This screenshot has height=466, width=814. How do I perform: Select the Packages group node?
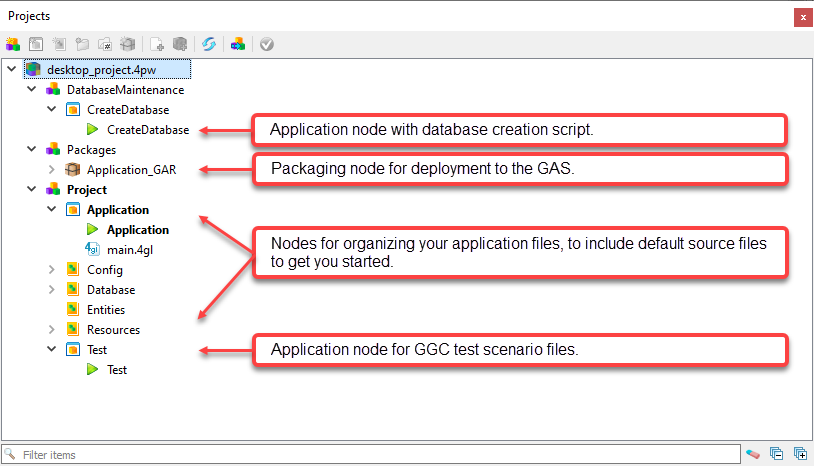91,150
